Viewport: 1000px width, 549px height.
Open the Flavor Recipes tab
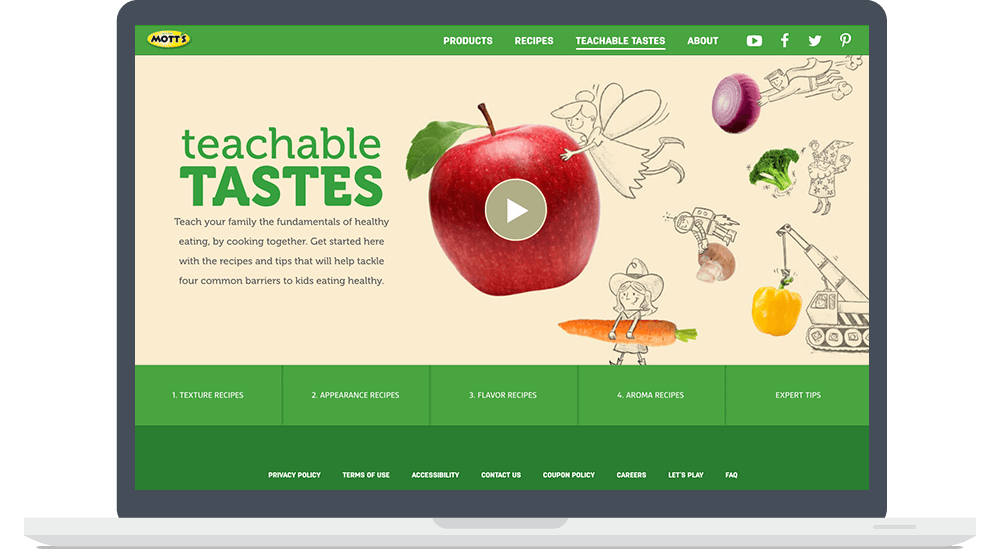(503, 395)
